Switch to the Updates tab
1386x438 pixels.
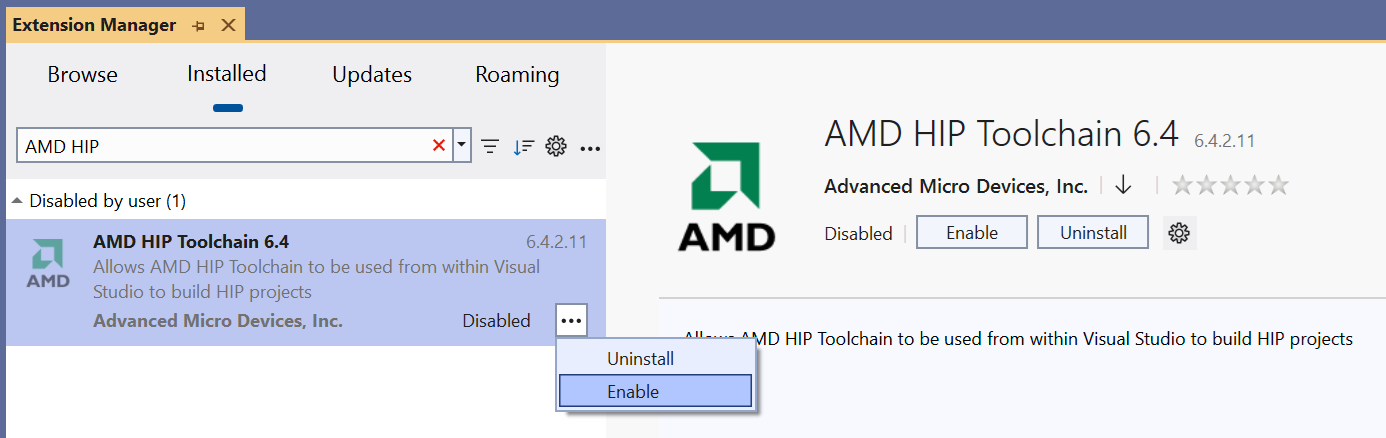click(x=372, y=75)
